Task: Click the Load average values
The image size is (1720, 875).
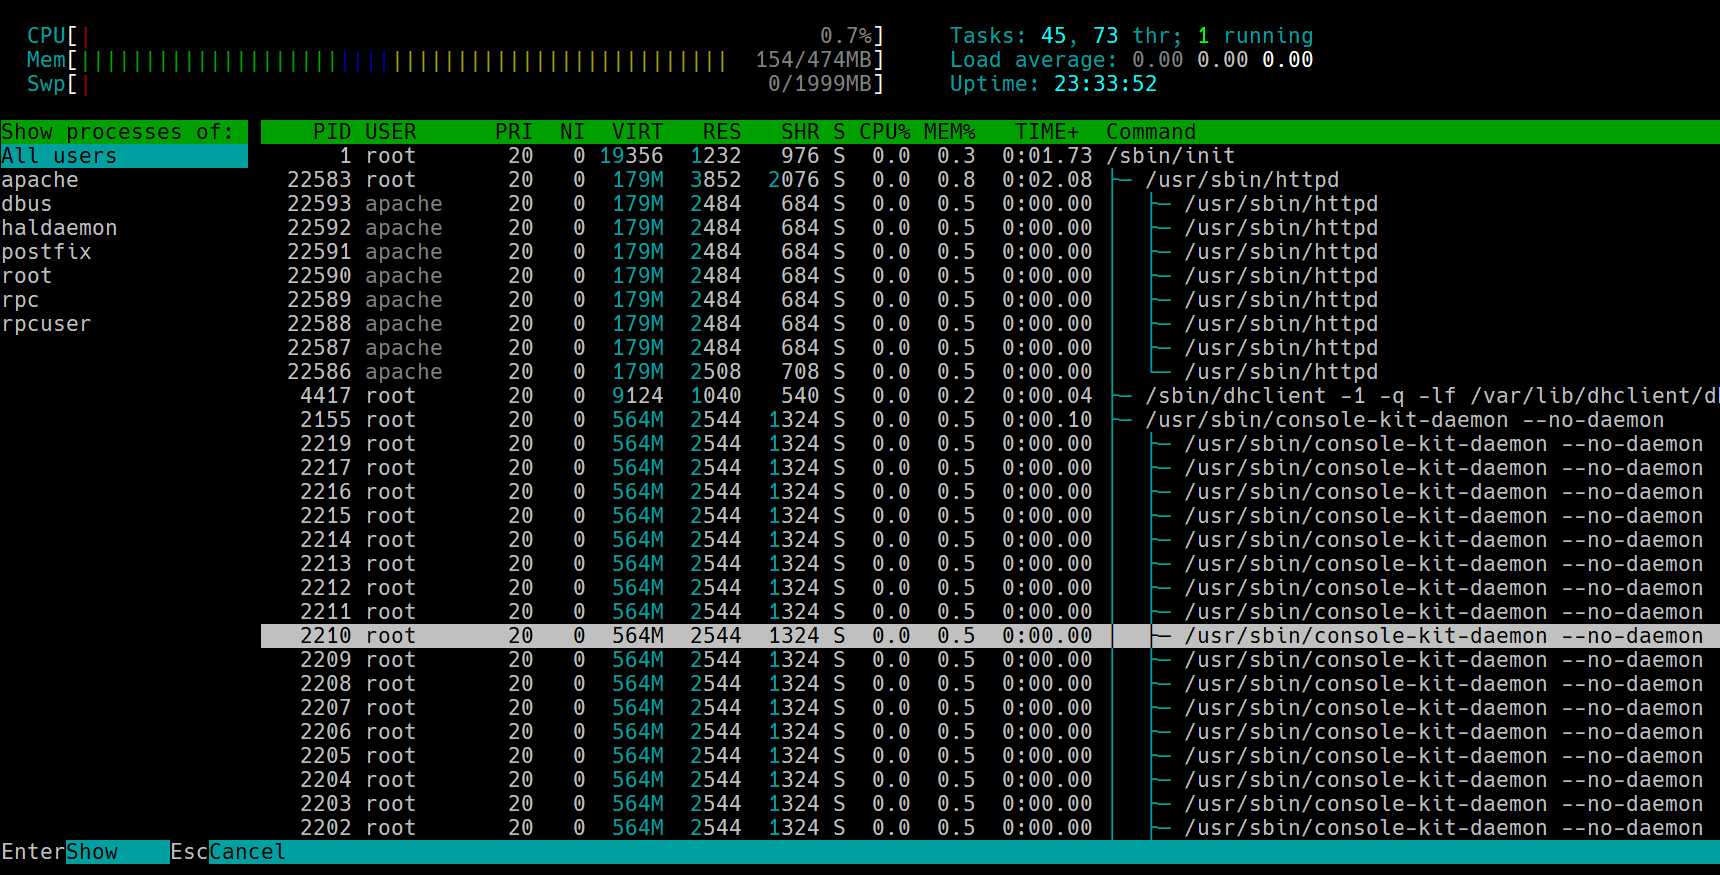Action: pyautogui.click(x=1222, y=60)
